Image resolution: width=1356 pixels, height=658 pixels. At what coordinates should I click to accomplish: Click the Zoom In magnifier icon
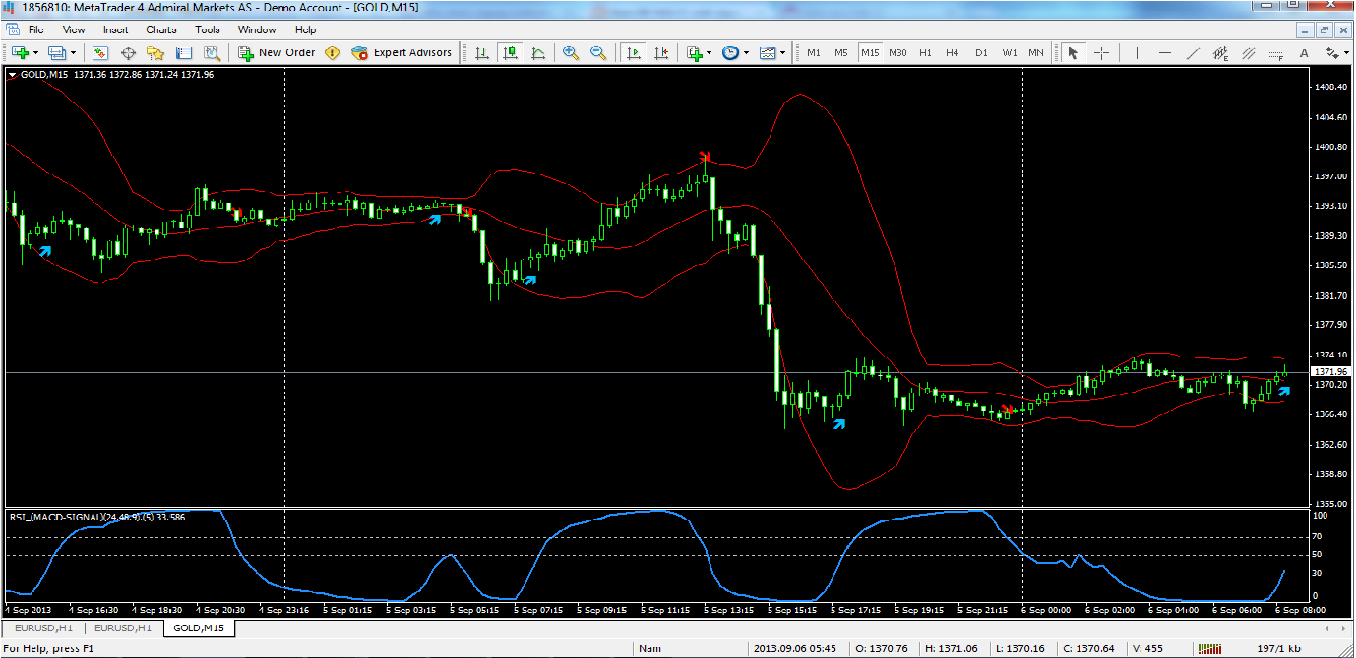pos(571,52)
